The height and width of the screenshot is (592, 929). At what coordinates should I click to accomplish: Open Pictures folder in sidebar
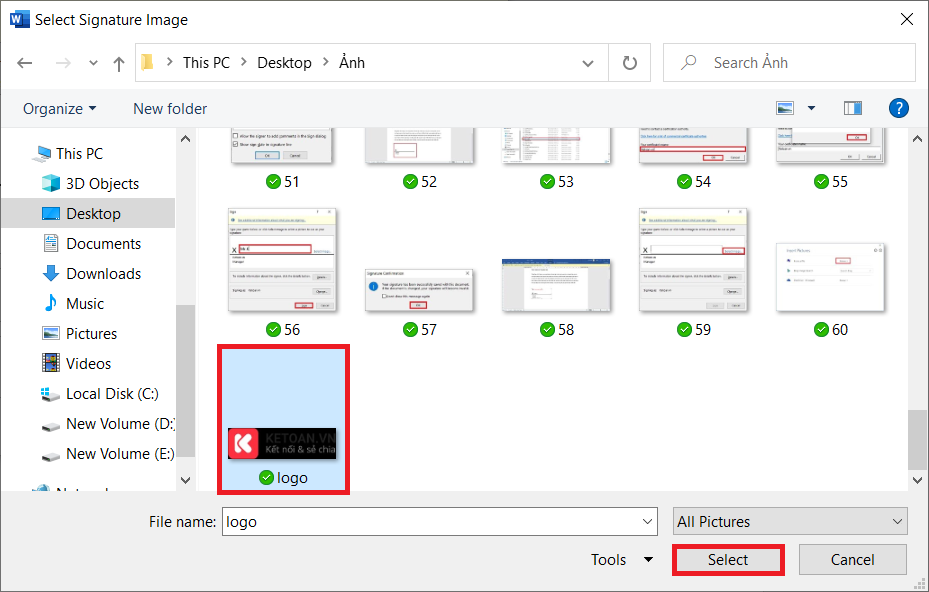point(91,334)
